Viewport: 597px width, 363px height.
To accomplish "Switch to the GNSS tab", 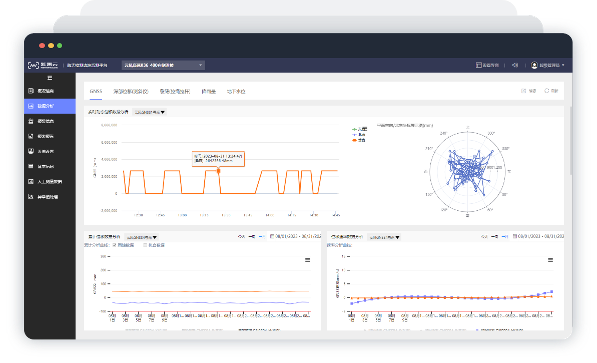I will pos(96,91).
